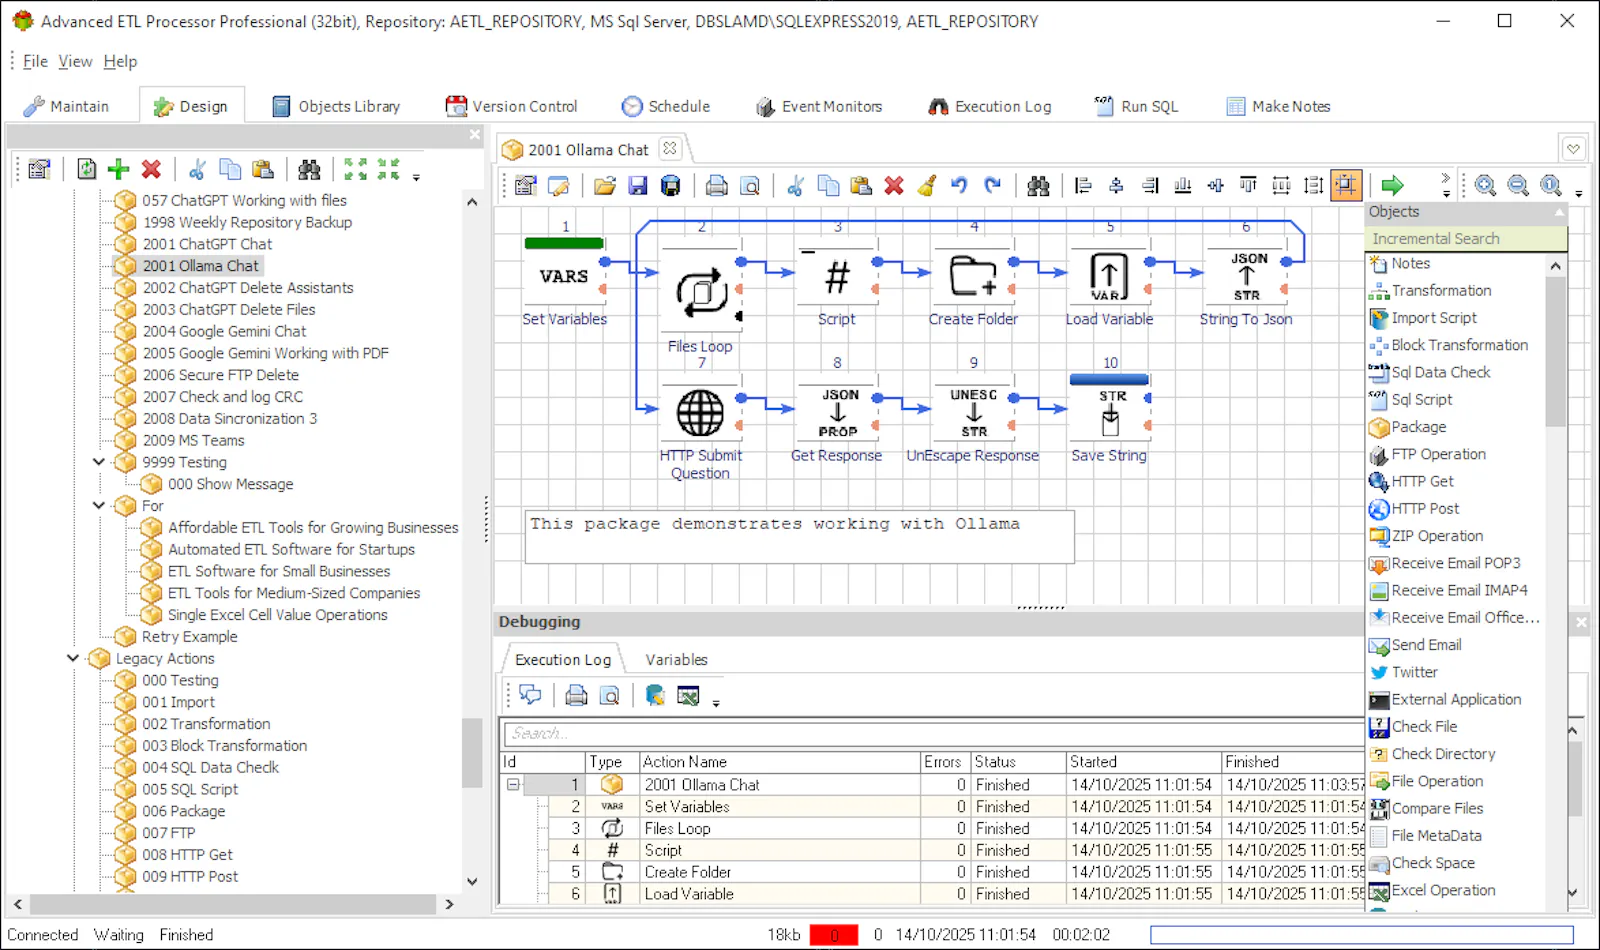Viewport: 1600px width, 950px height.
Task: Click binoculars search icon above repository tree
Action: click(309, 169)
